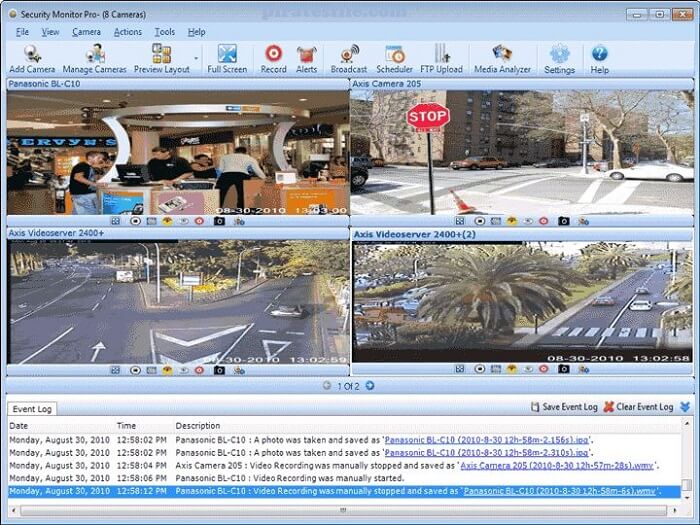
Task: Toggle record circle under Panasonic BL-C10 preview
Action: [x=135, y=221]
